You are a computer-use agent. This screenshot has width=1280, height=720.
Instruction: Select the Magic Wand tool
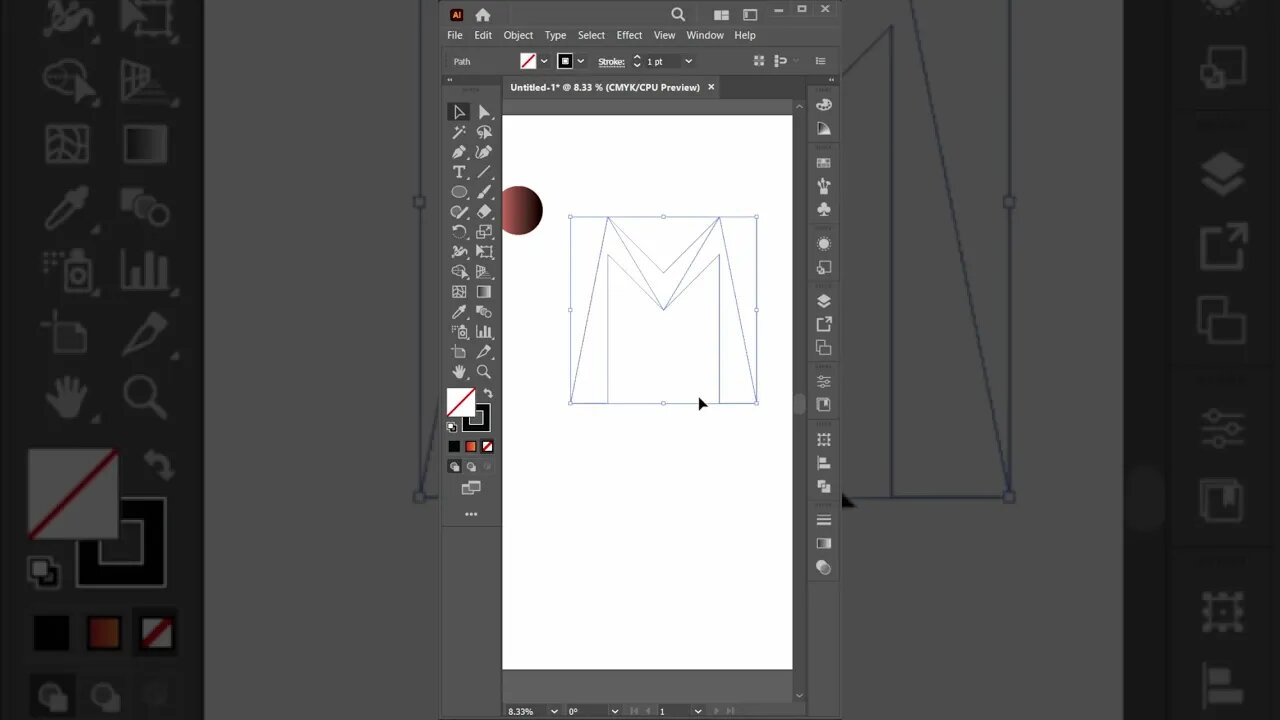click(459, 132)
